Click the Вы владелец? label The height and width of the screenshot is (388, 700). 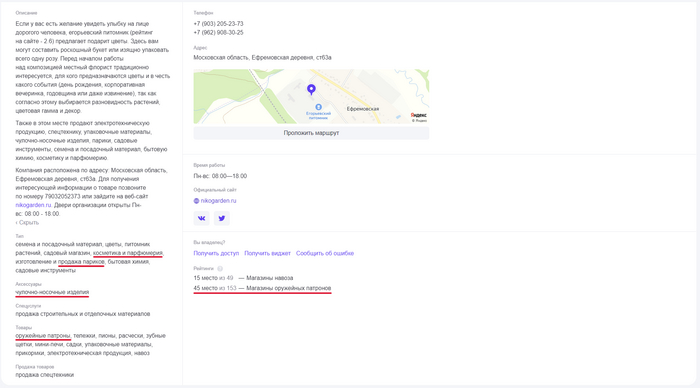pos(209,242)
